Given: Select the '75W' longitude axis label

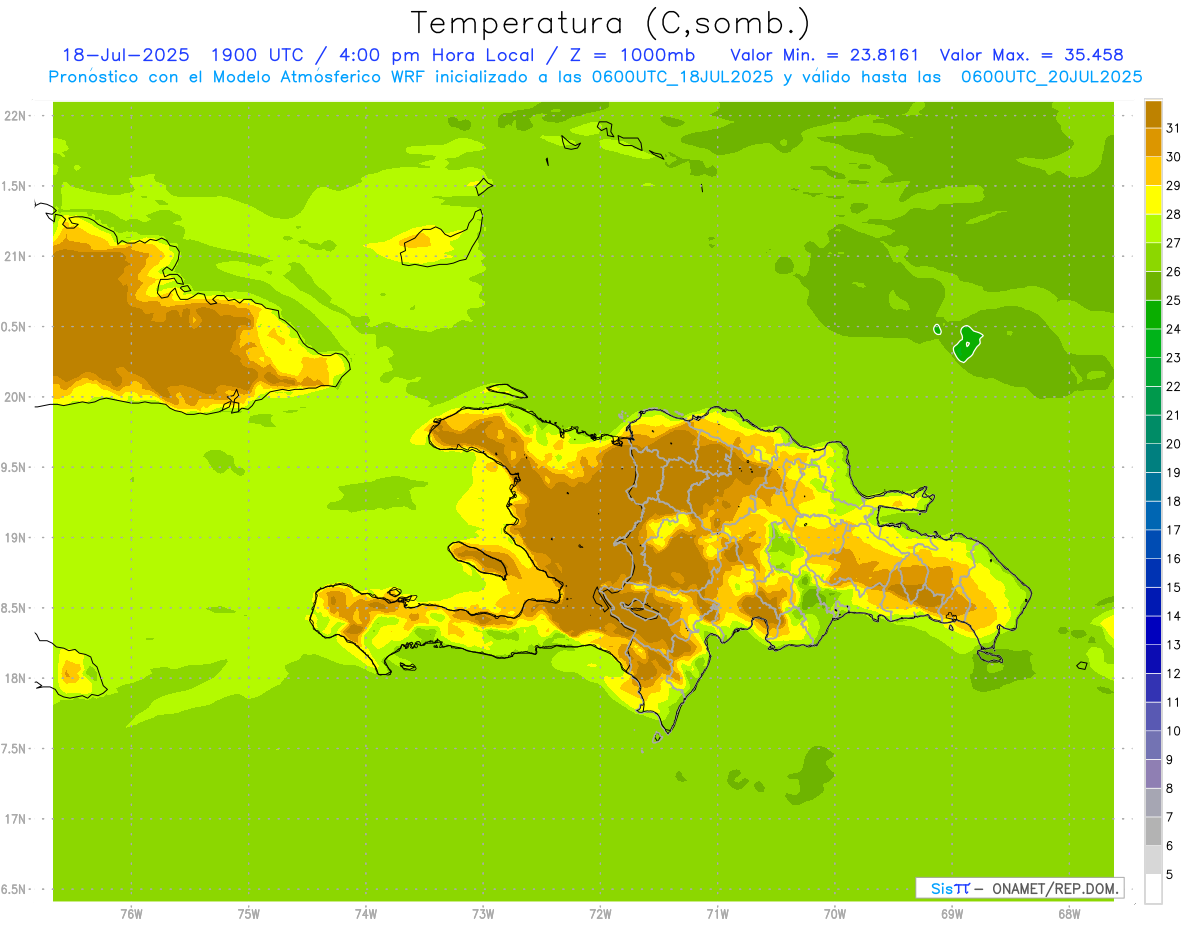Looking at the screenshot, I should pyautogui.click(x=249, y=914).
